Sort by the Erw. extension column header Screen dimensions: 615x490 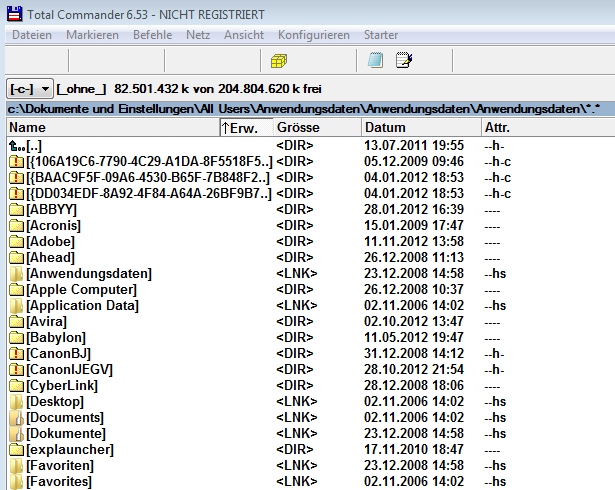click(247, 128)
